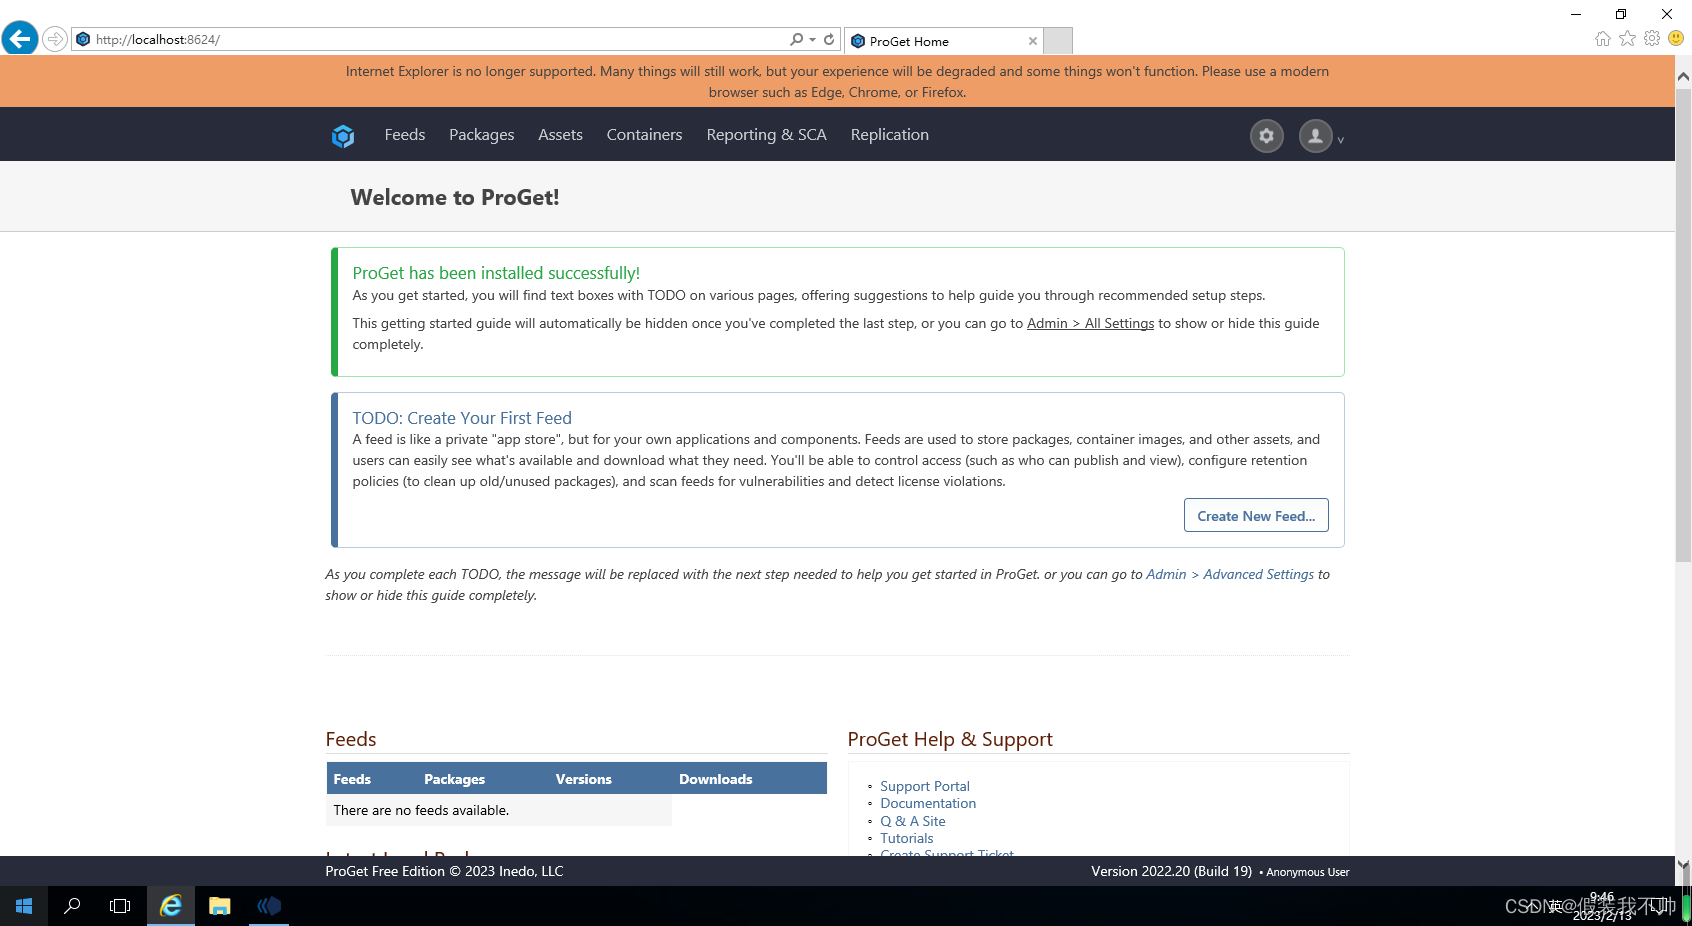The width and height of the screenshot is (1692, 926).
Task: Open the Windows Start menu
Action: pyautogui.click(x=24, y=906)
